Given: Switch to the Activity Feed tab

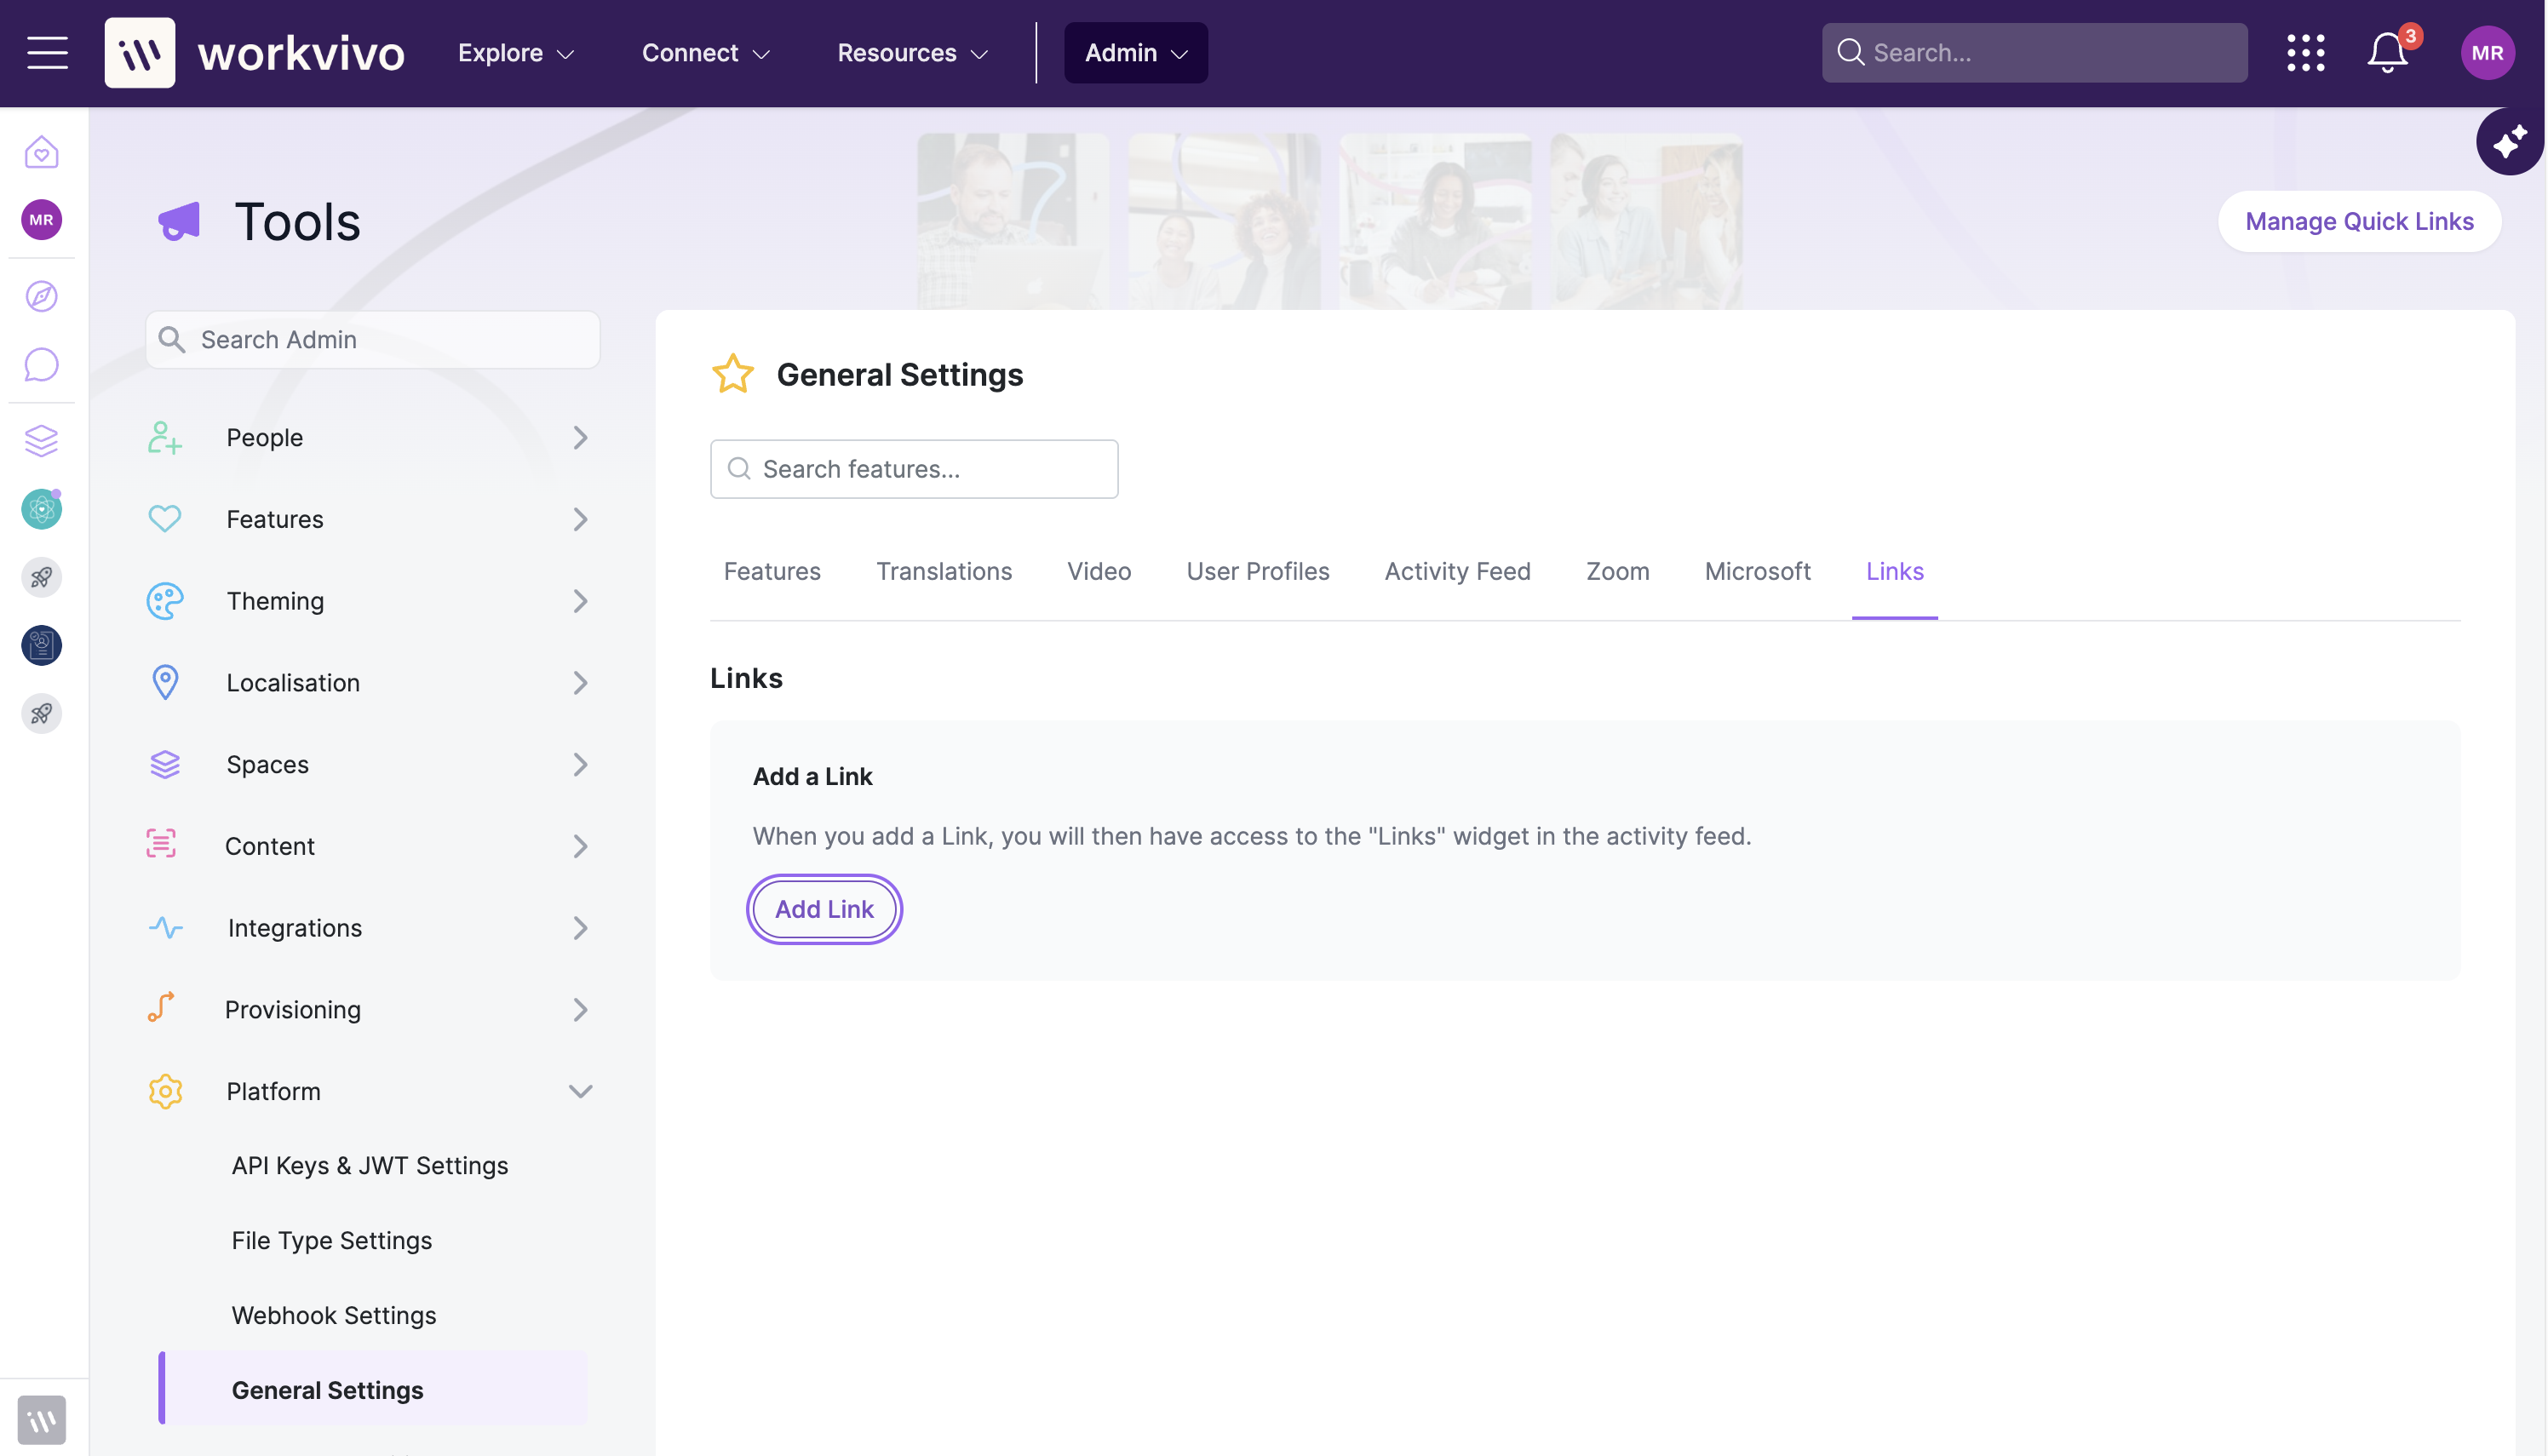Looking at the screenshot, I should pos(1457,571).
